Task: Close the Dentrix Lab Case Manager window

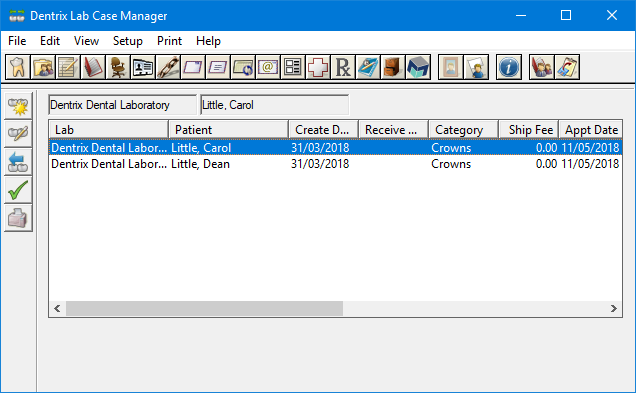Action: (x=612, y=15)
